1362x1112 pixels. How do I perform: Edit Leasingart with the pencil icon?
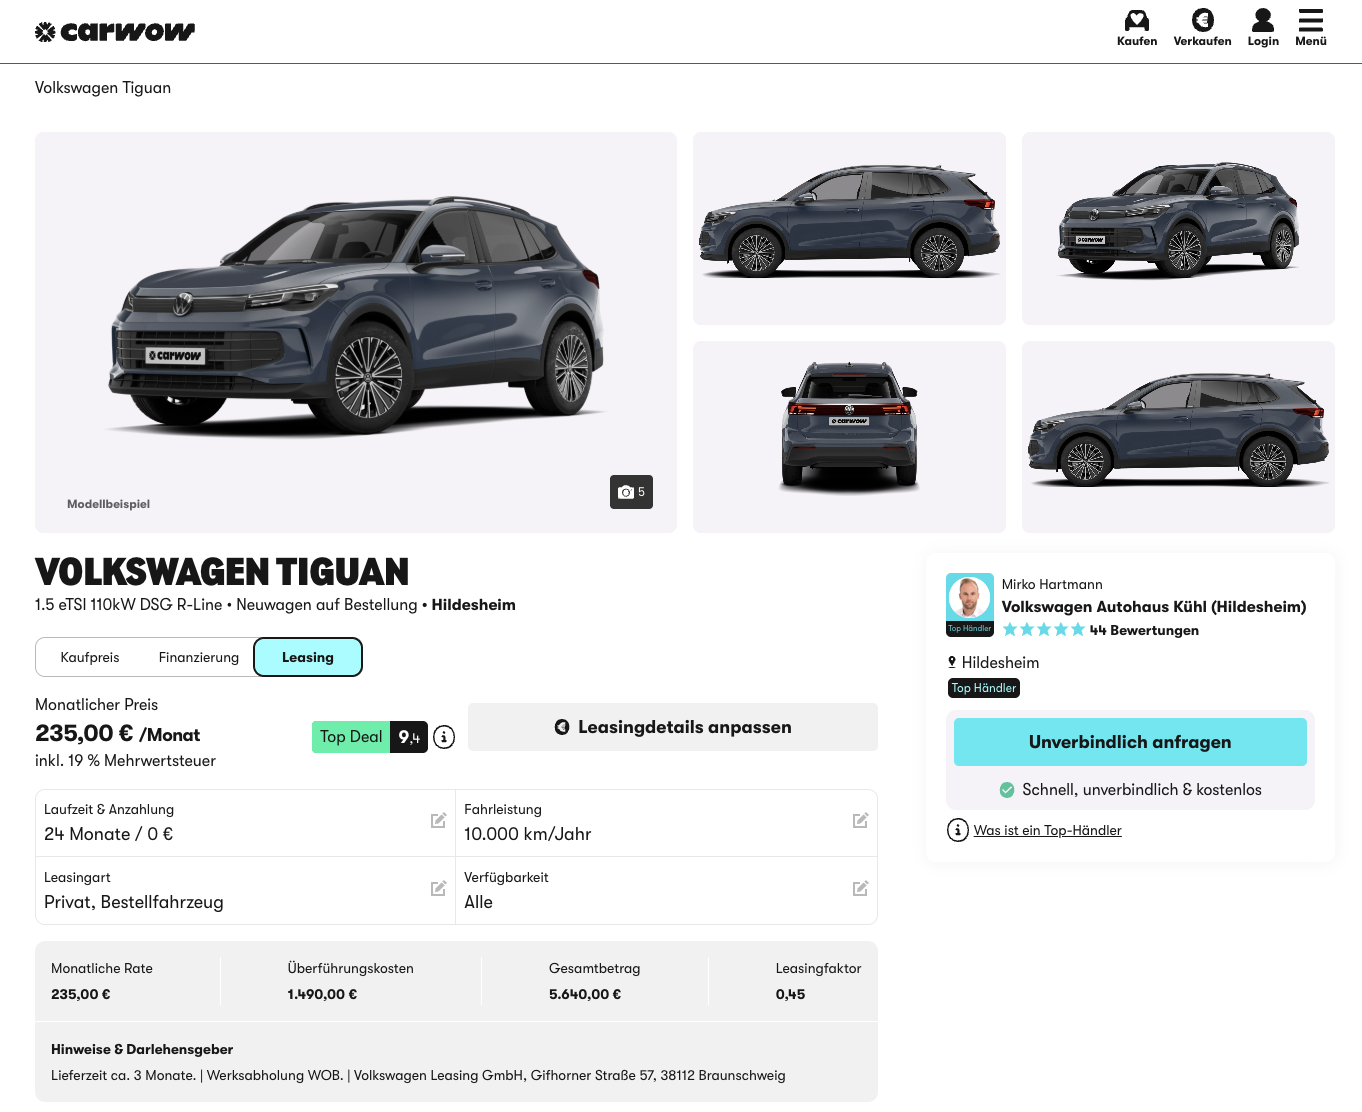438,889
